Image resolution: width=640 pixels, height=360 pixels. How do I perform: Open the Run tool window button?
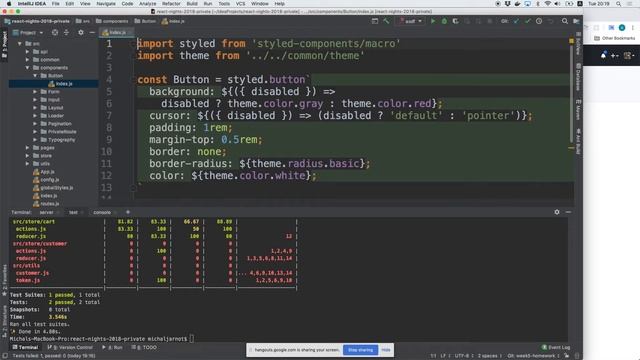click(x=112, y=347)
